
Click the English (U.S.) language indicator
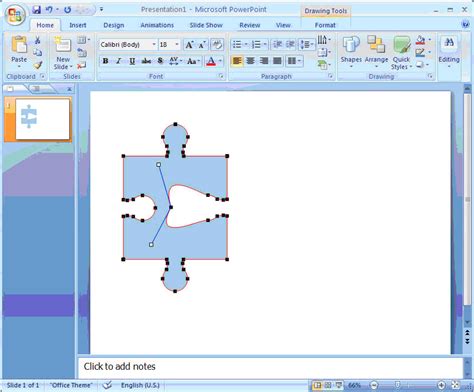tap(140, 385)
